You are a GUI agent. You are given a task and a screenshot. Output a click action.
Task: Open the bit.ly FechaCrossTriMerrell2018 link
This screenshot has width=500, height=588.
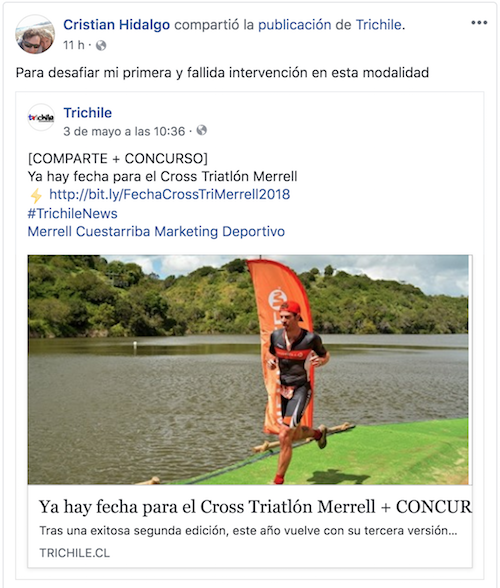pyautogui.click(x=170, y=194)
